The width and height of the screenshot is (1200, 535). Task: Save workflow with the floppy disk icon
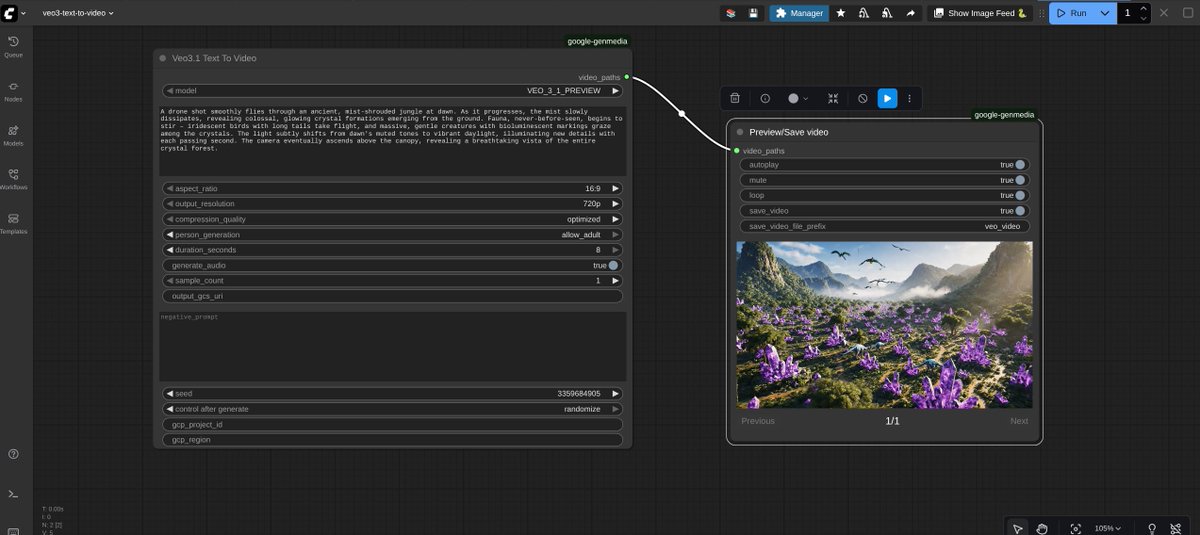click(753, 13)
